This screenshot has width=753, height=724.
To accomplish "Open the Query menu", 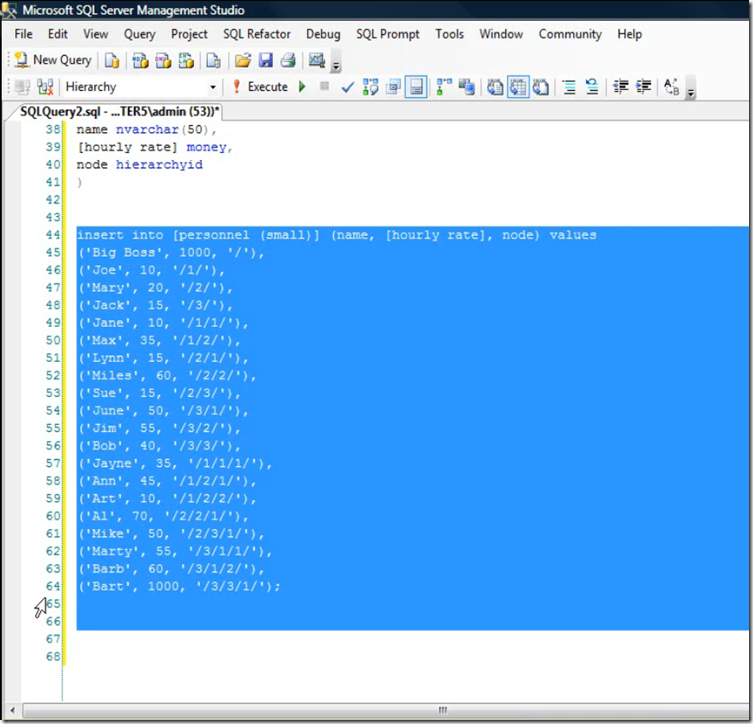I will 140,34.
